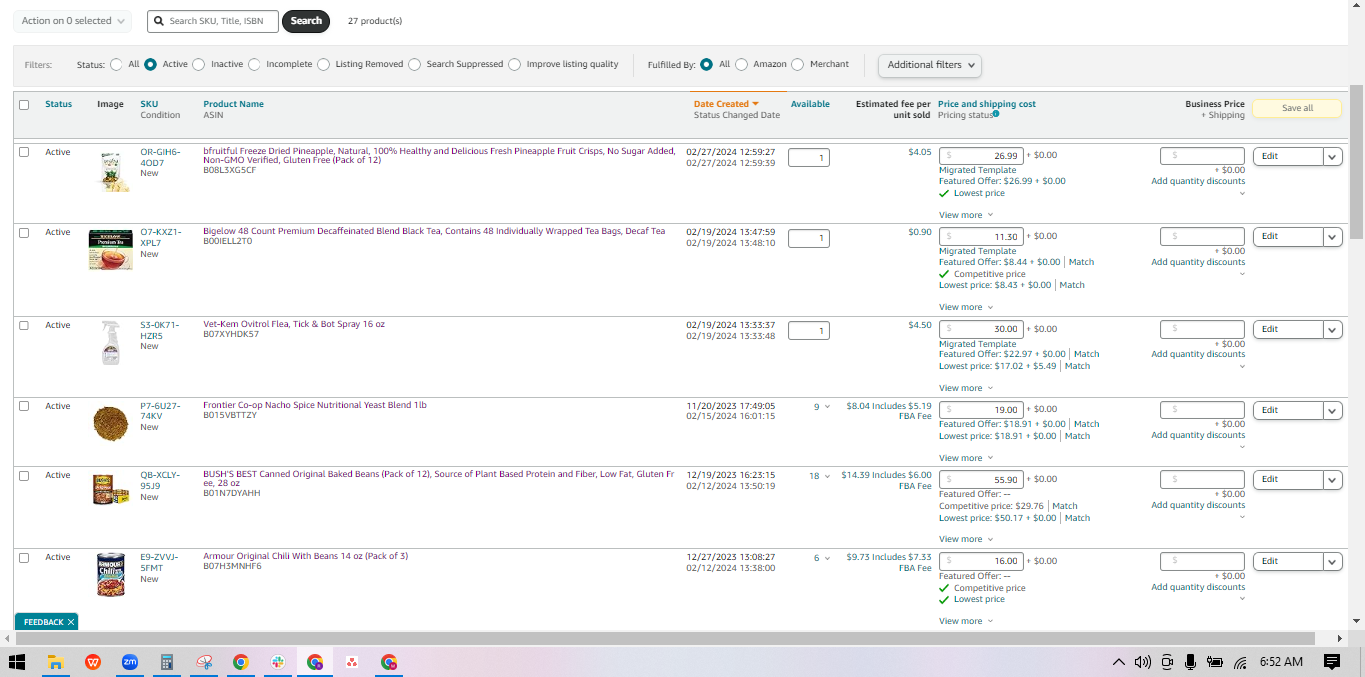
Task: Click the volume speaker icon in tray
Action: [x=1142, y=662]
